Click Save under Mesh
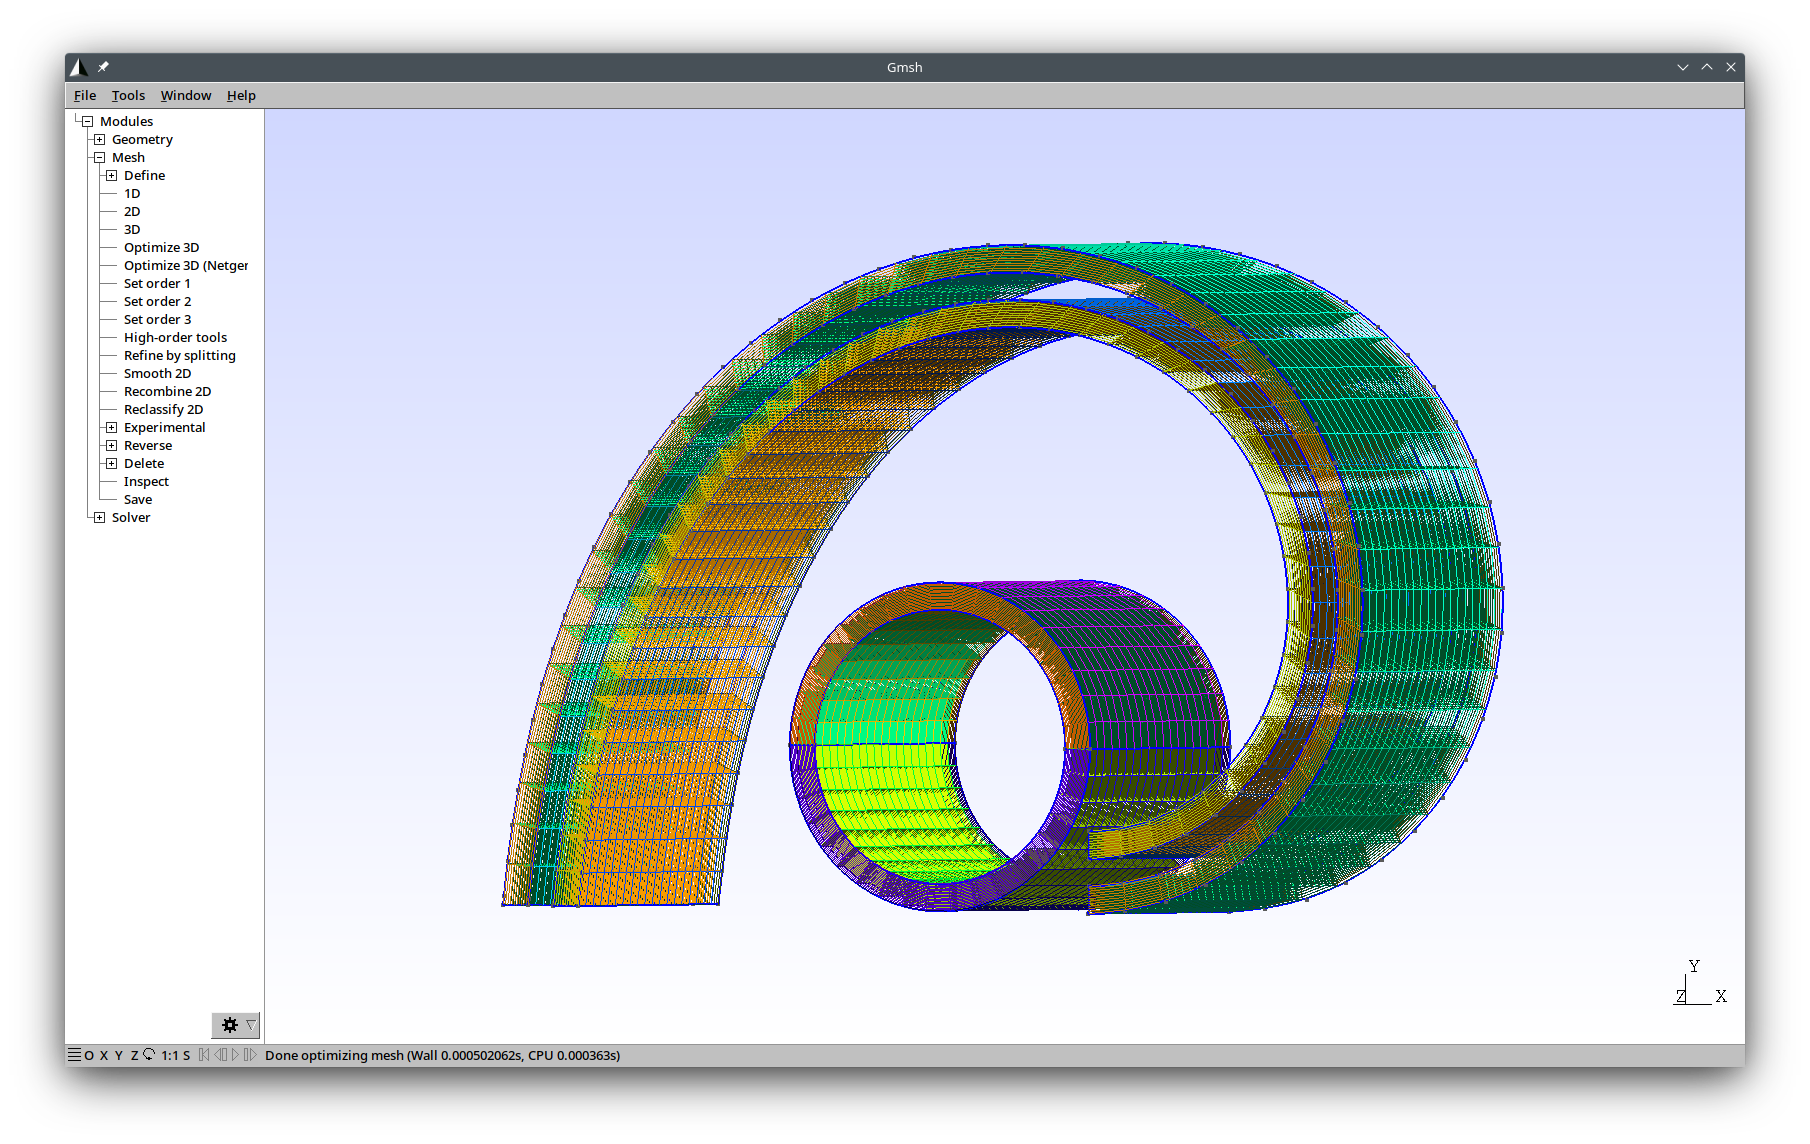The height and width of the screenshot is (1144, 1810). 138,500
